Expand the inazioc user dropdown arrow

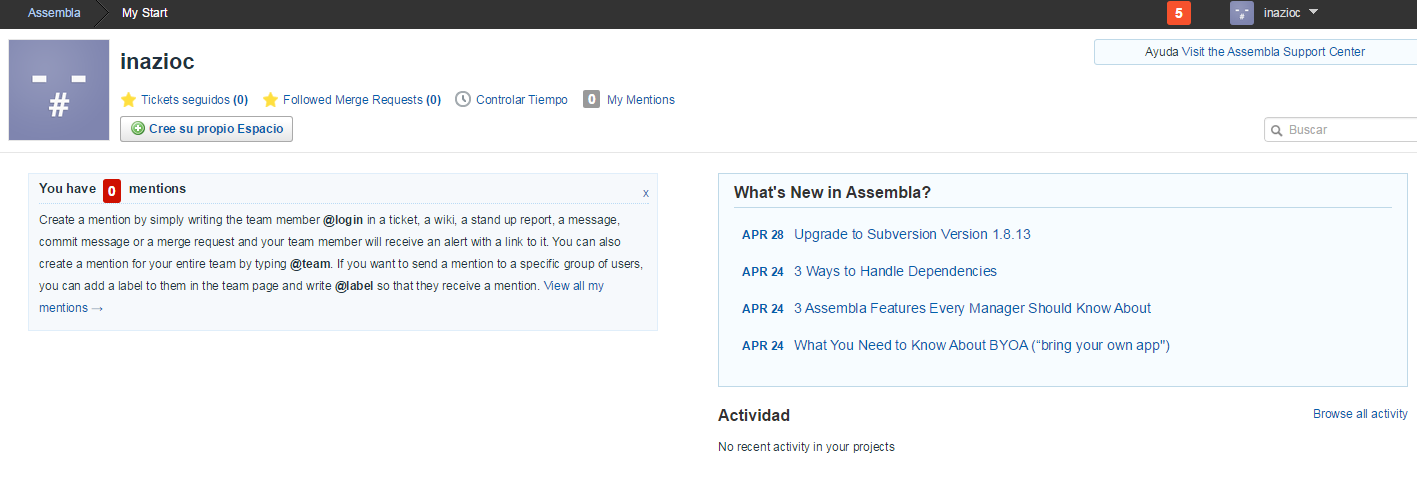1313,13
